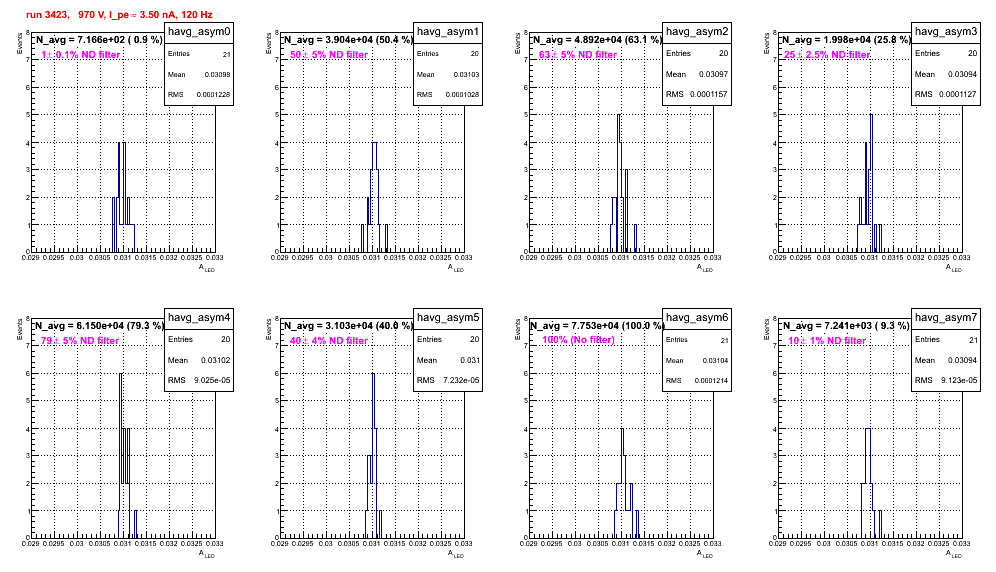Pick the magenta 40± 4% ND filter label

329,341
